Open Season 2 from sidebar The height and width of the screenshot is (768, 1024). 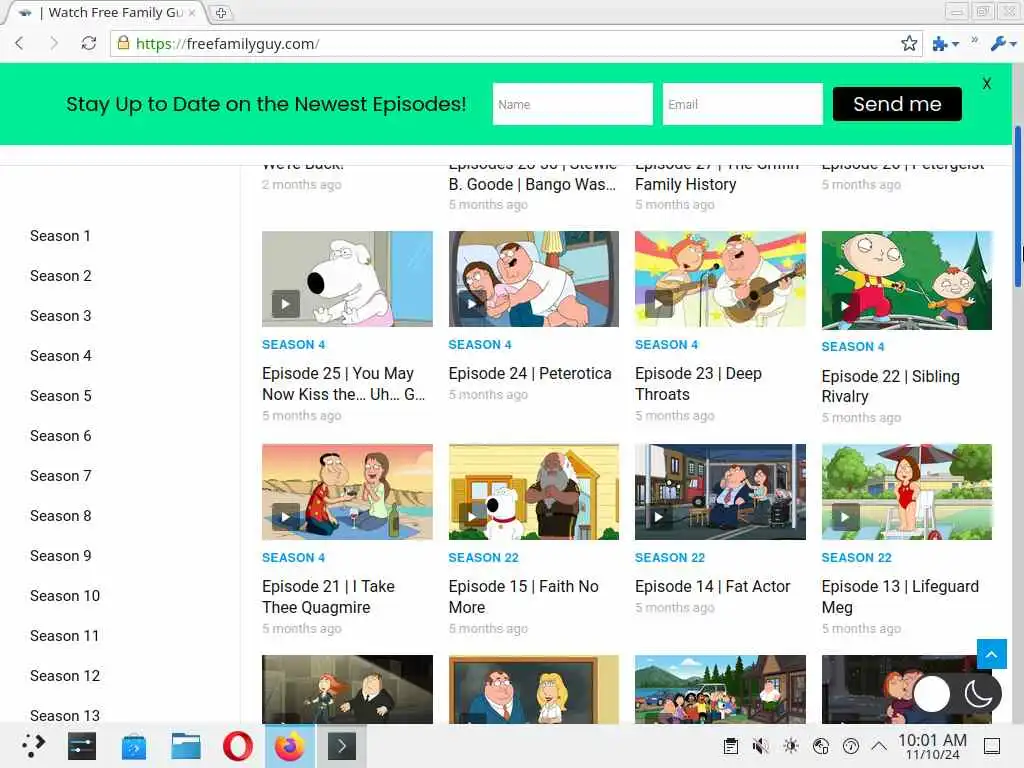pyautogui.click(x=61, y=276)
